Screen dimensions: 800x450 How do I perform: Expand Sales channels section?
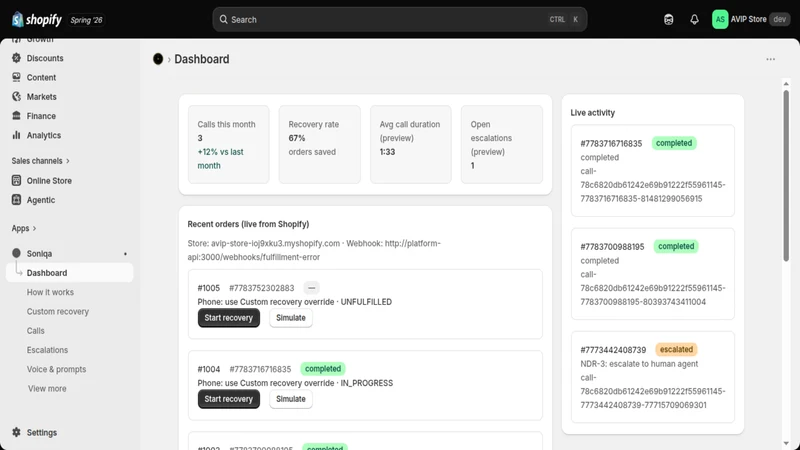40,161
